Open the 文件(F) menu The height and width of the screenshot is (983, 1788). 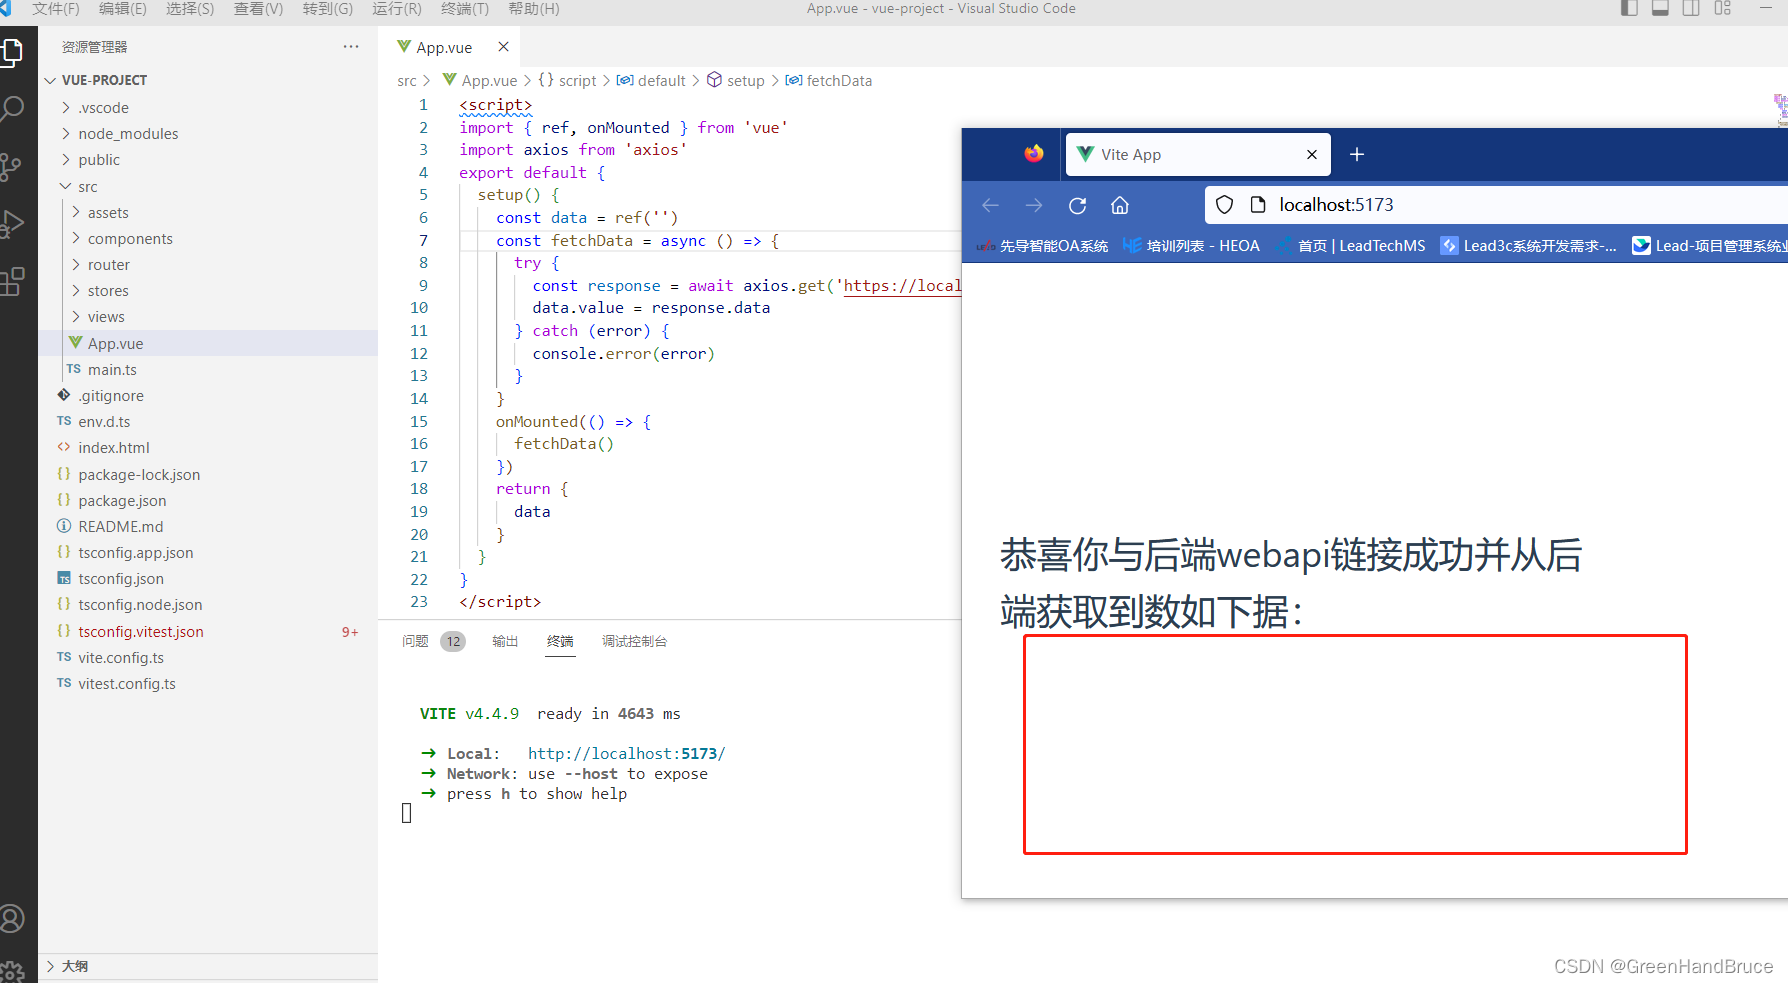(x=56, y=9)
